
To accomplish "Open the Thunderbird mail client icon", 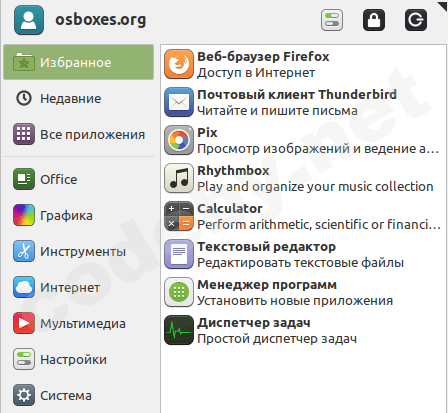I will click(179, 102).
